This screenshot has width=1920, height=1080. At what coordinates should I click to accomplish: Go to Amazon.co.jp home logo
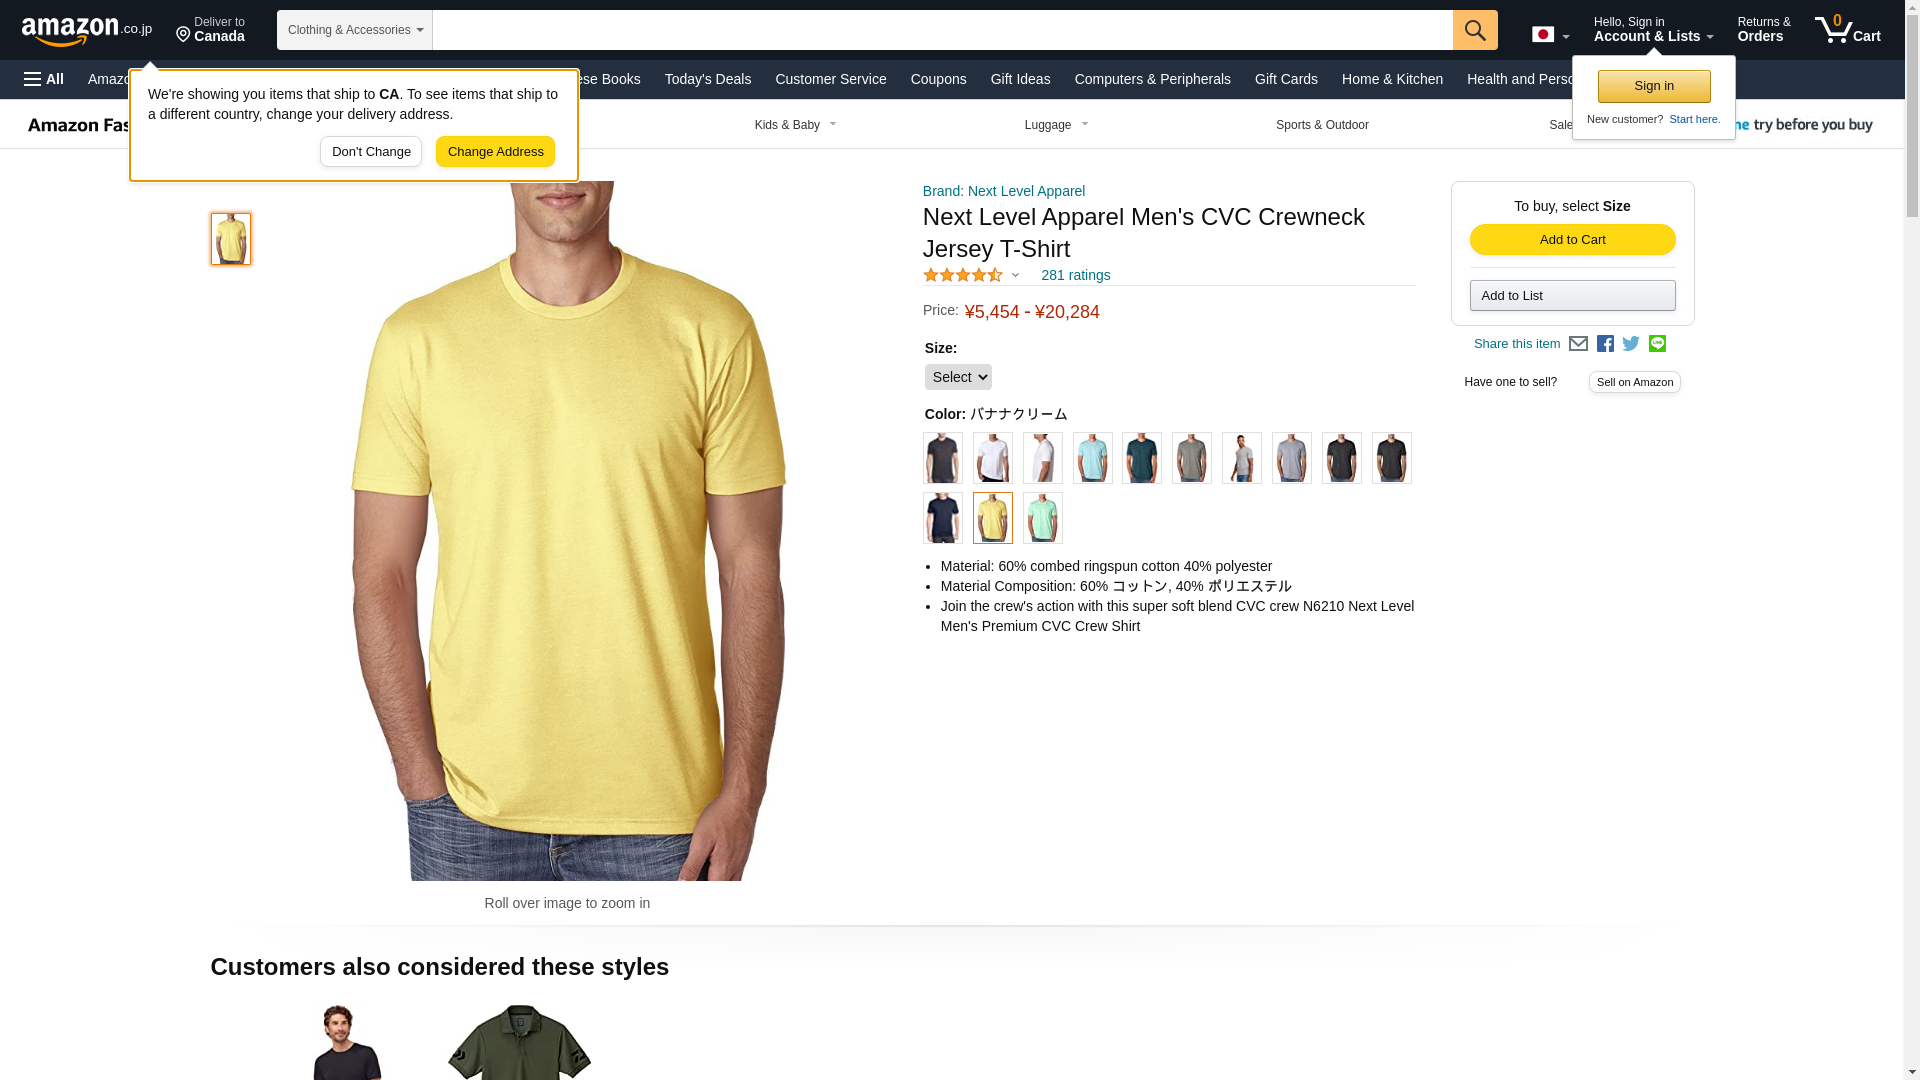tap(87, 30)
